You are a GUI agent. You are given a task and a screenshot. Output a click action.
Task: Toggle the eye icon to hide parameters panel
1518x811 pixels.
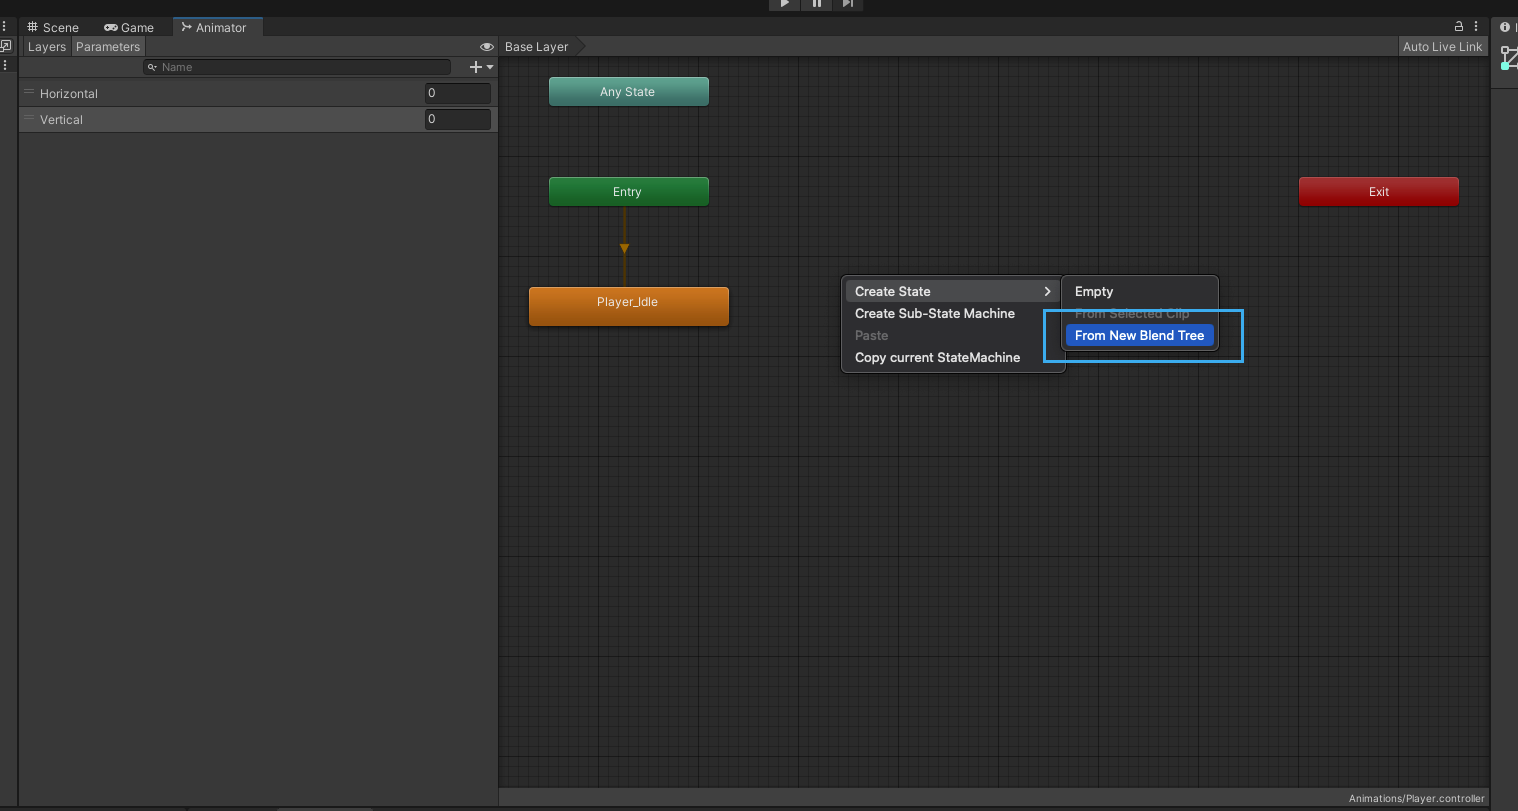click(x=487, y=47)
